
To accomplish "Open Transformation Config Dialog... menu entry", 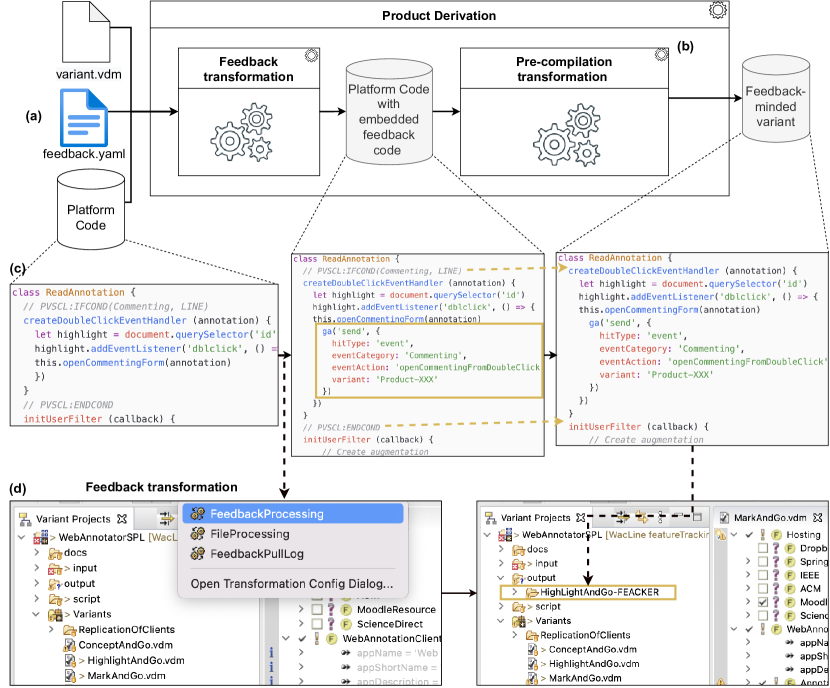I will pyautogui.click(x=292, y=584).
